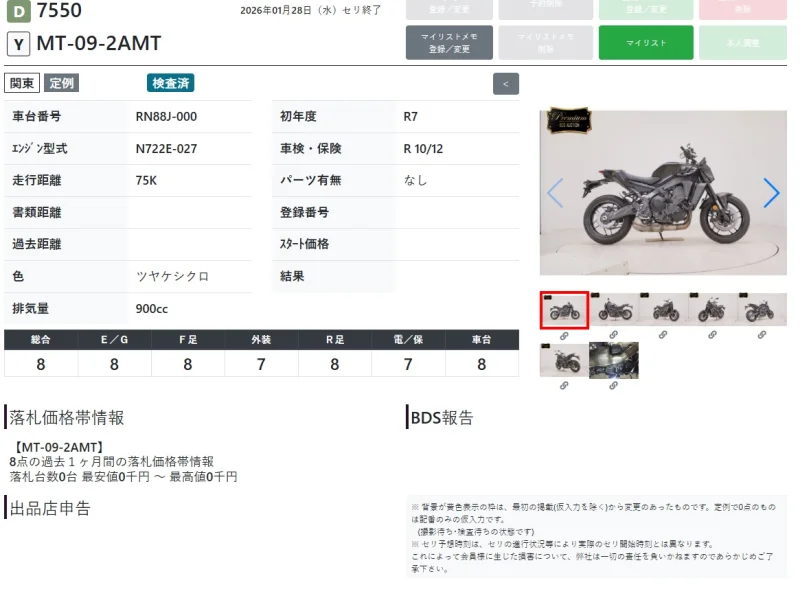Screen dimensions: 800x600
Task: Click the green D grade badge
Action: (18, 11)
